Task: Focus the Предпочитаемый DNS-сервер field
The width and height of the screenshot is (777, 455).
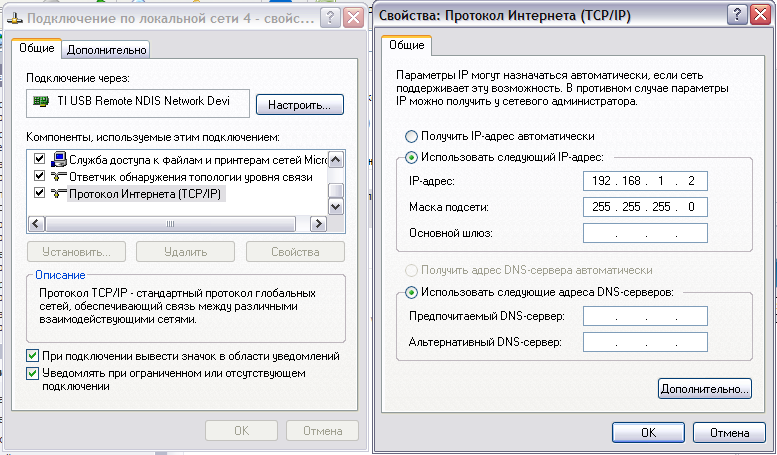Action: tap(645, 317)
